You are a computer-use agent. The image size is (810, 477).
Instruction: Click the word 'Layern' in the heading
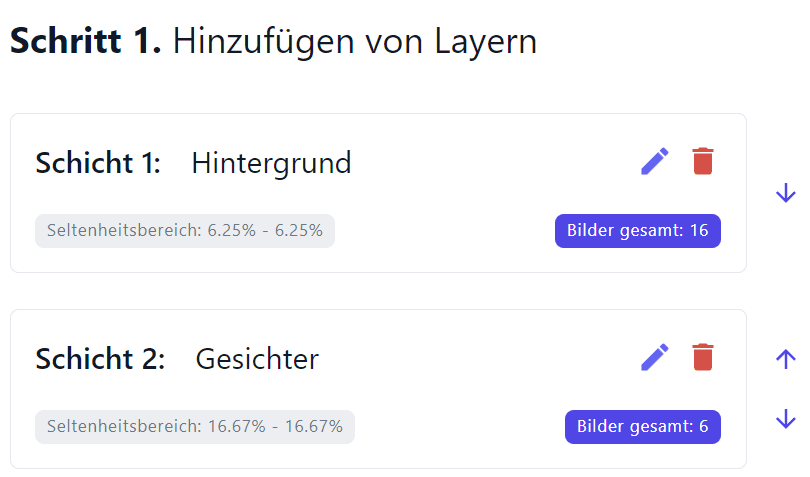point(486,42)
